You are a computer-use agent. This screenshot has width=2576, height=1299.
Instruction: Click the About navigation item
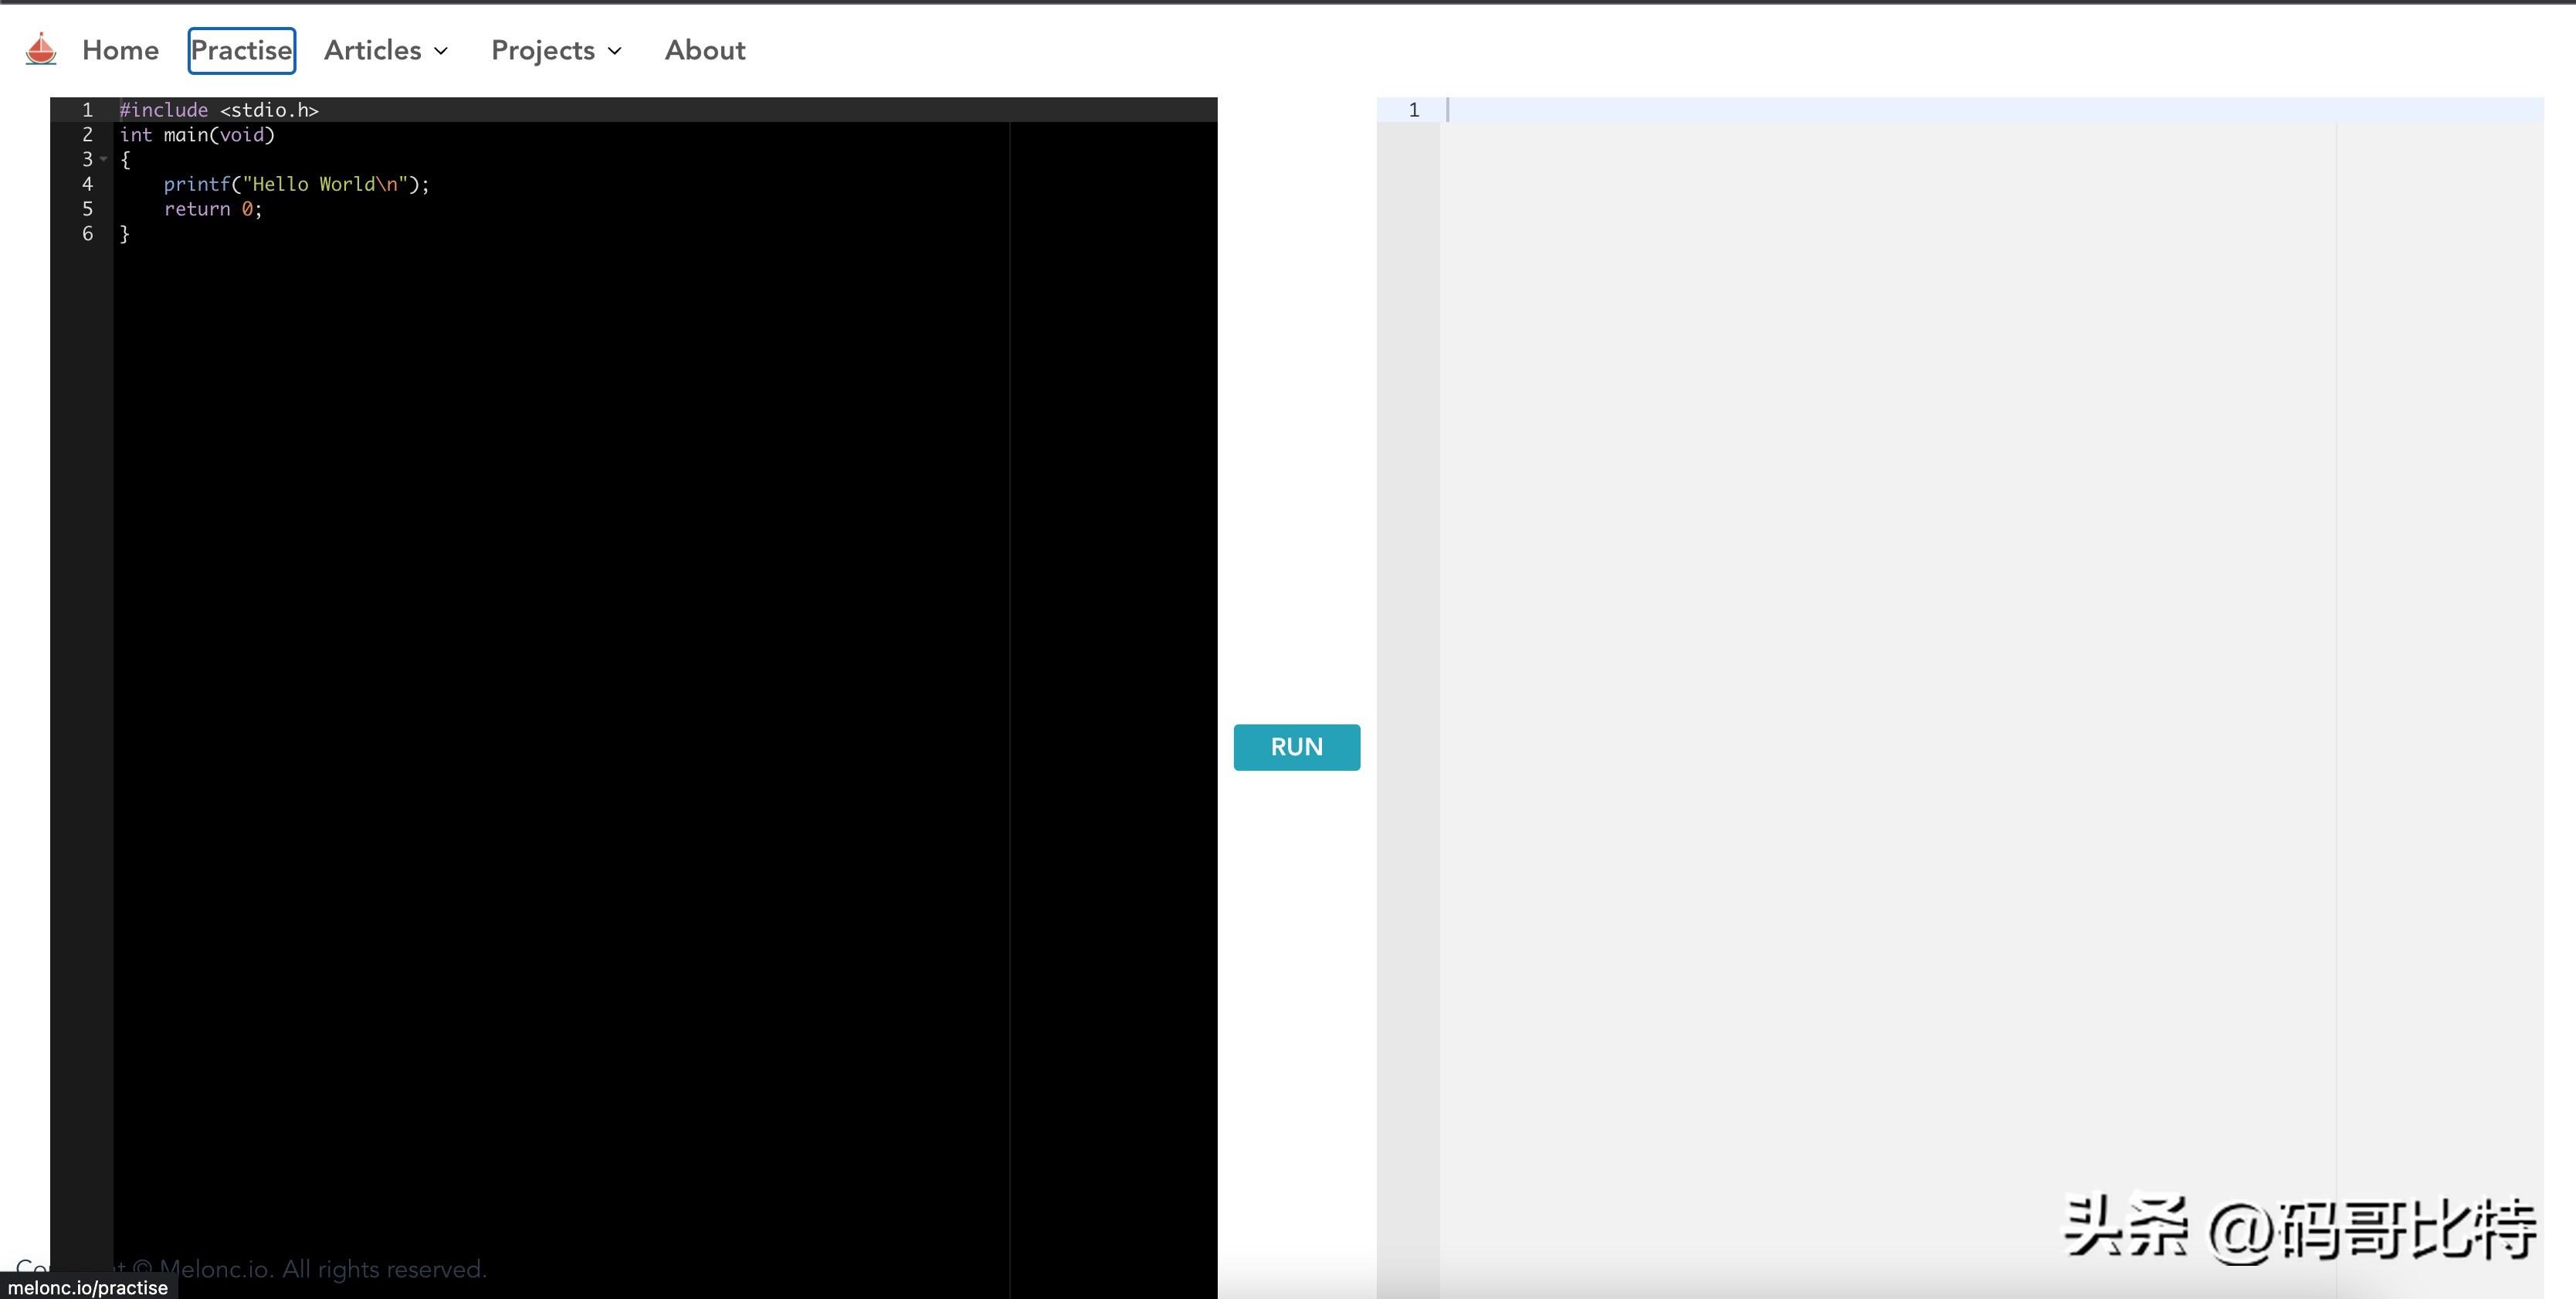point(704,49)
